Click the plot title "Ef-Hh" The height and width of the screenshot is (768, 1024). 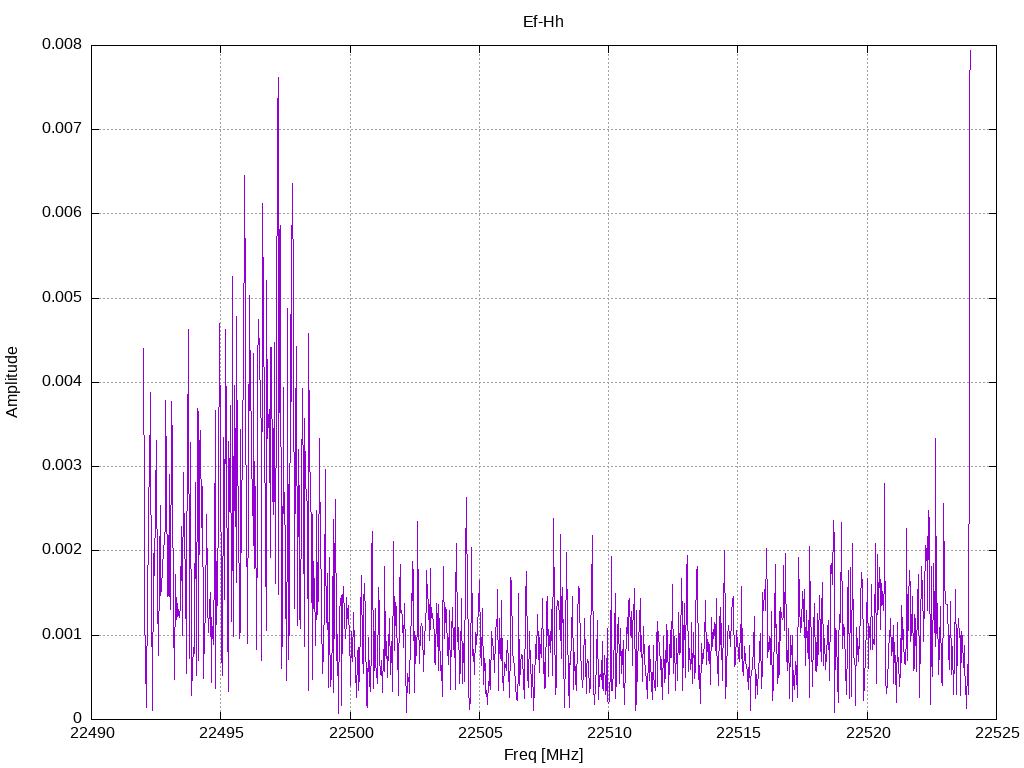(543, 22)
